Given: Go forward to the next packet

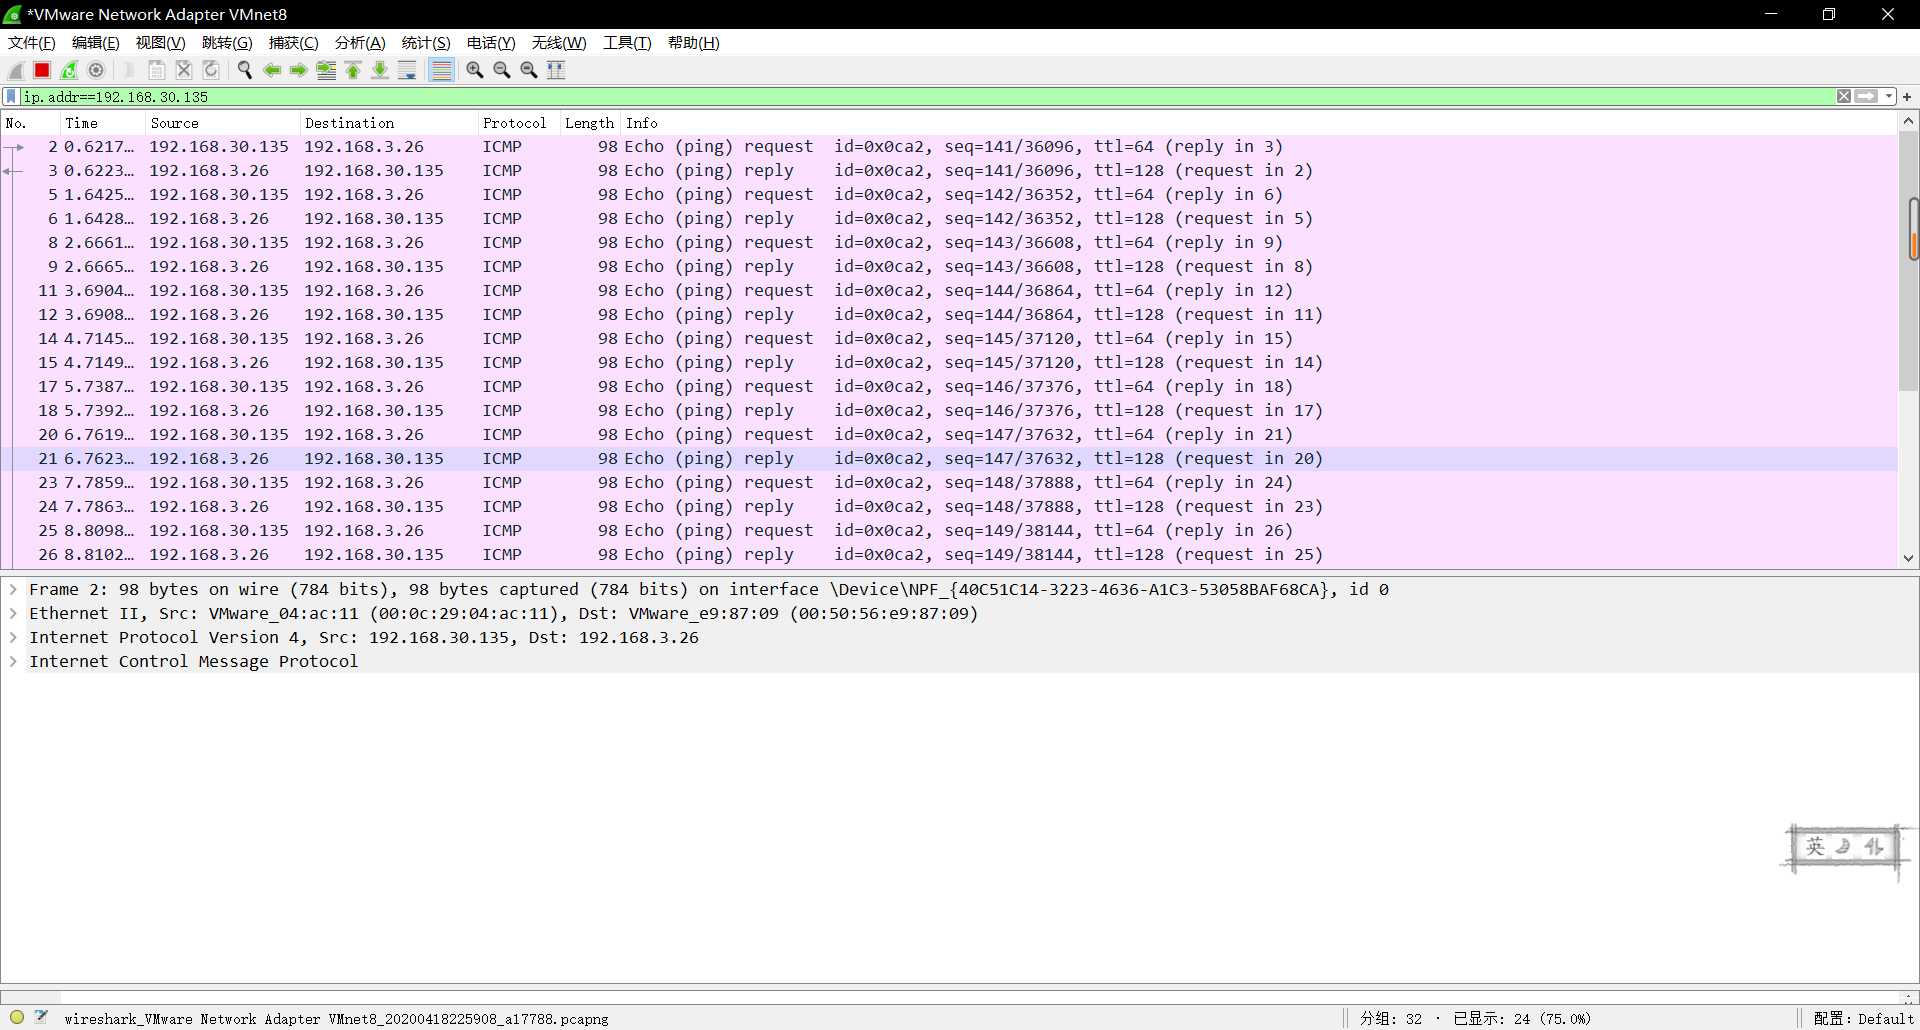Looking at the screenshot, I should (x=298, y=70).
